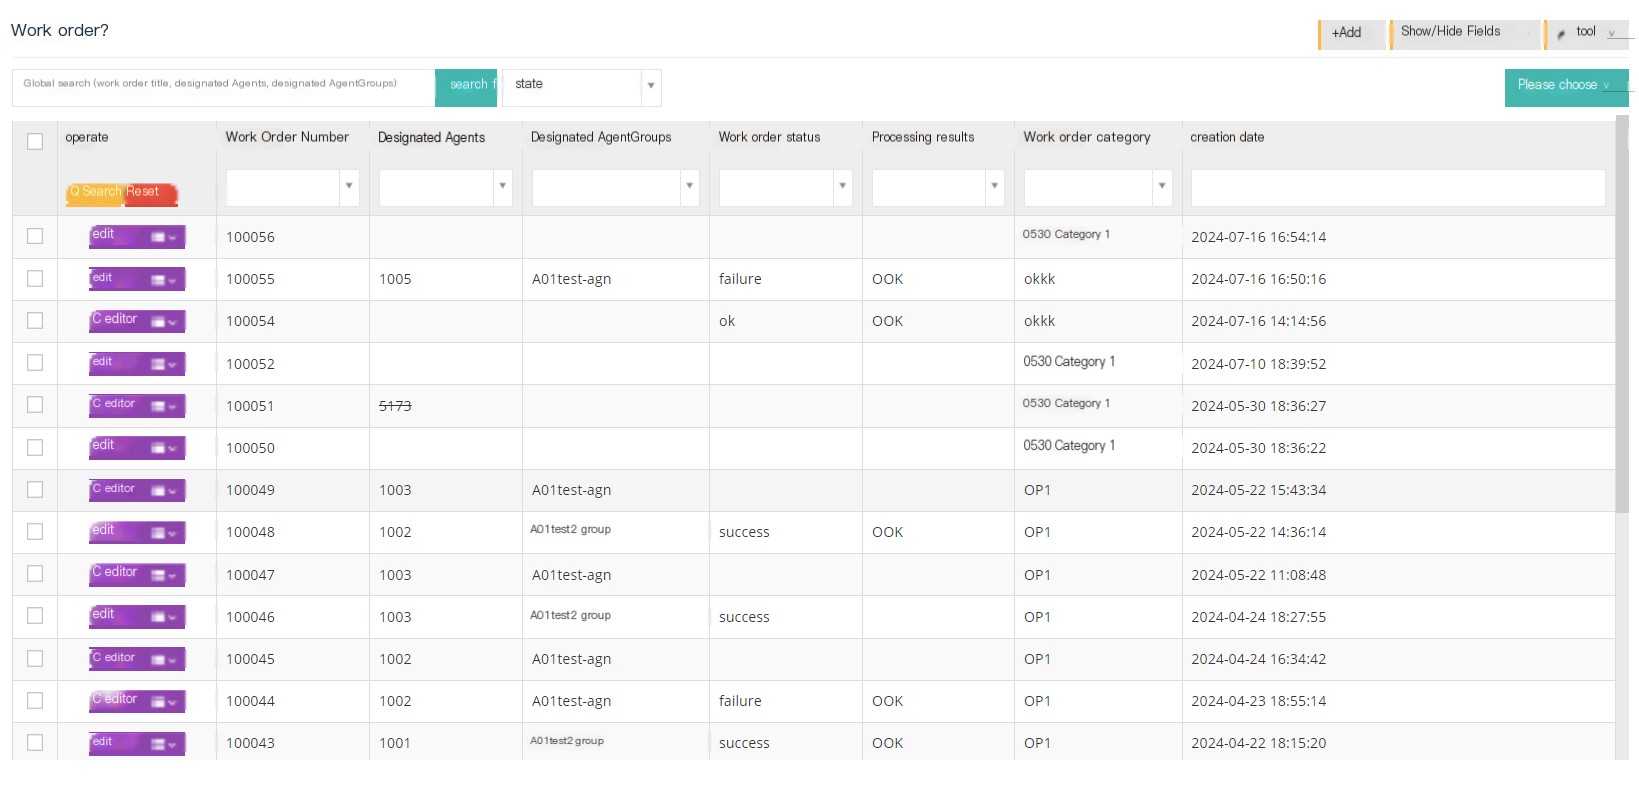The width and height of the screenshot is (1639, 801).
Task: Open the Work order status filter dropdown
Action: click(x=785, y=187)
